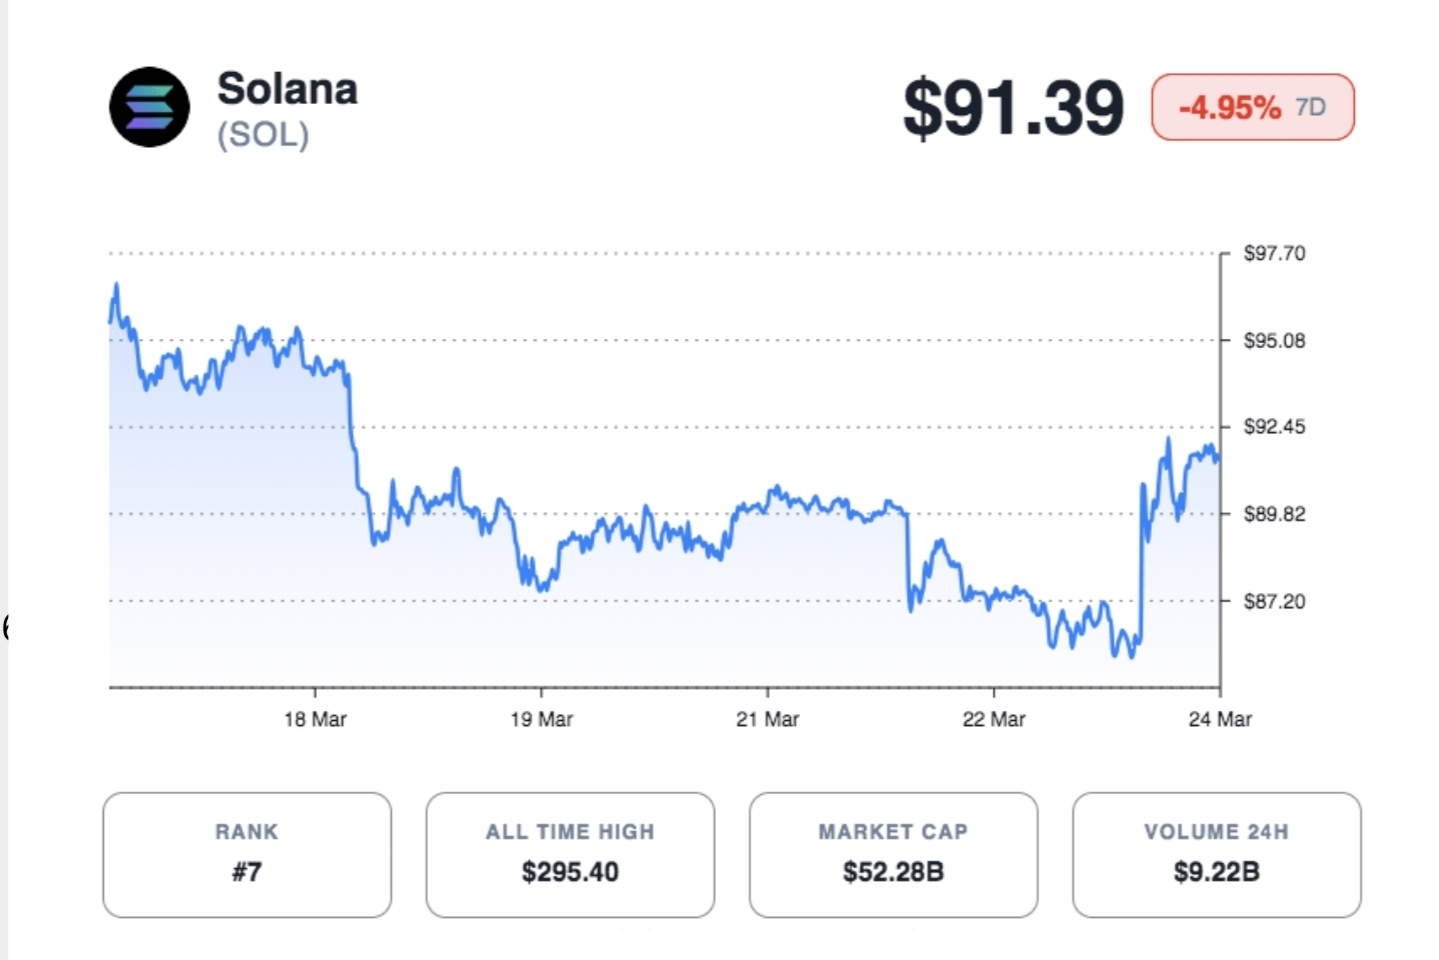Click the 21 Mar date axis label
1439x960 pixels.
pos(767,719)
